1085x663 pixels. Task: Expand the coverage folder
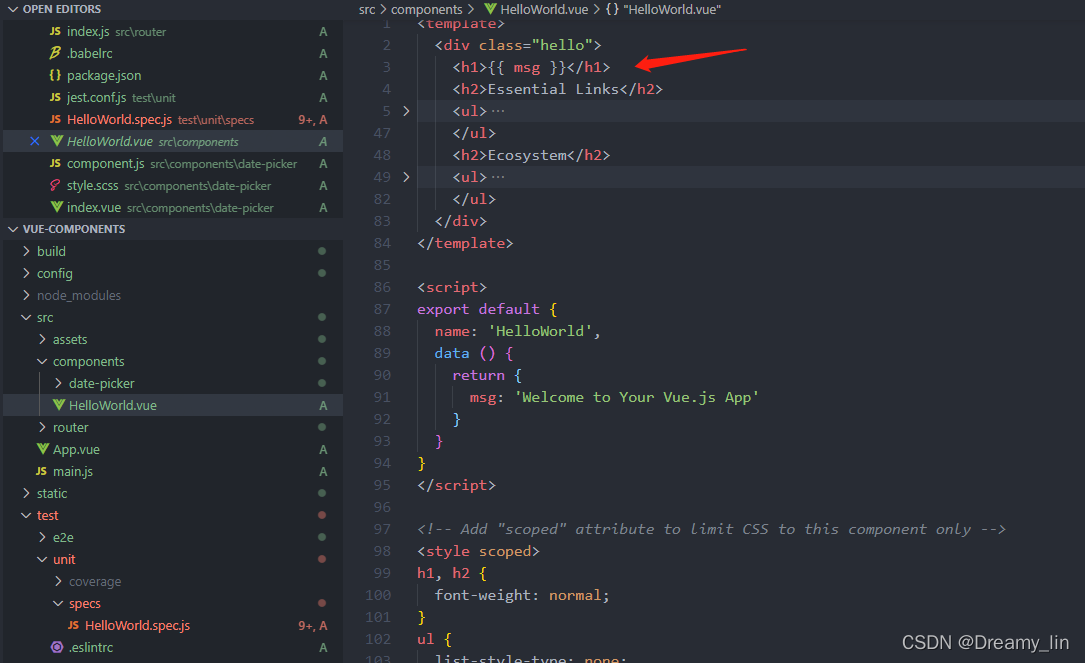click(58, 581)
